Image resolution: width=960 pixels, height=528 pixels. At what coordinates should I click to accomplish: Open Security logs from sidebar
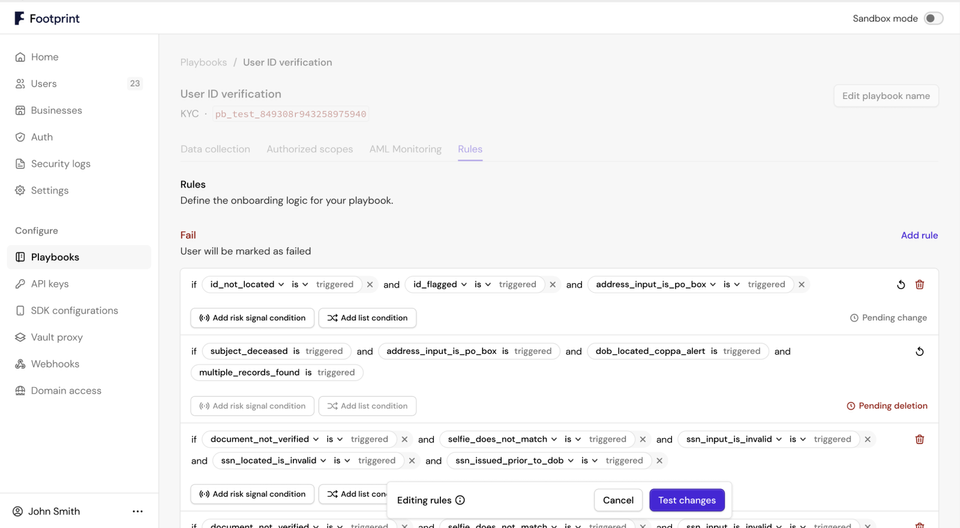click(60, 164)
